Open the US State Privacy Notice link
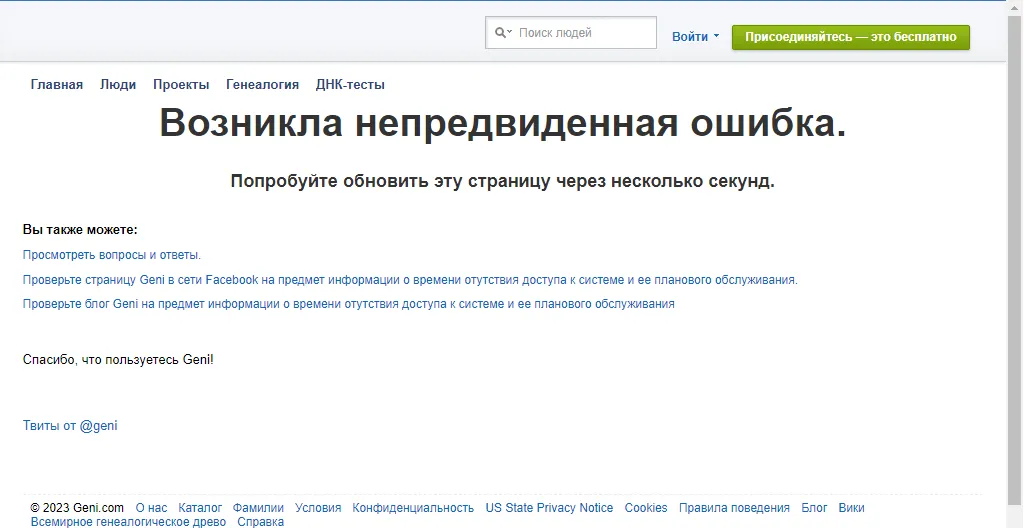The width and height of the screenshot is (1024, 528). coord(549,508)
